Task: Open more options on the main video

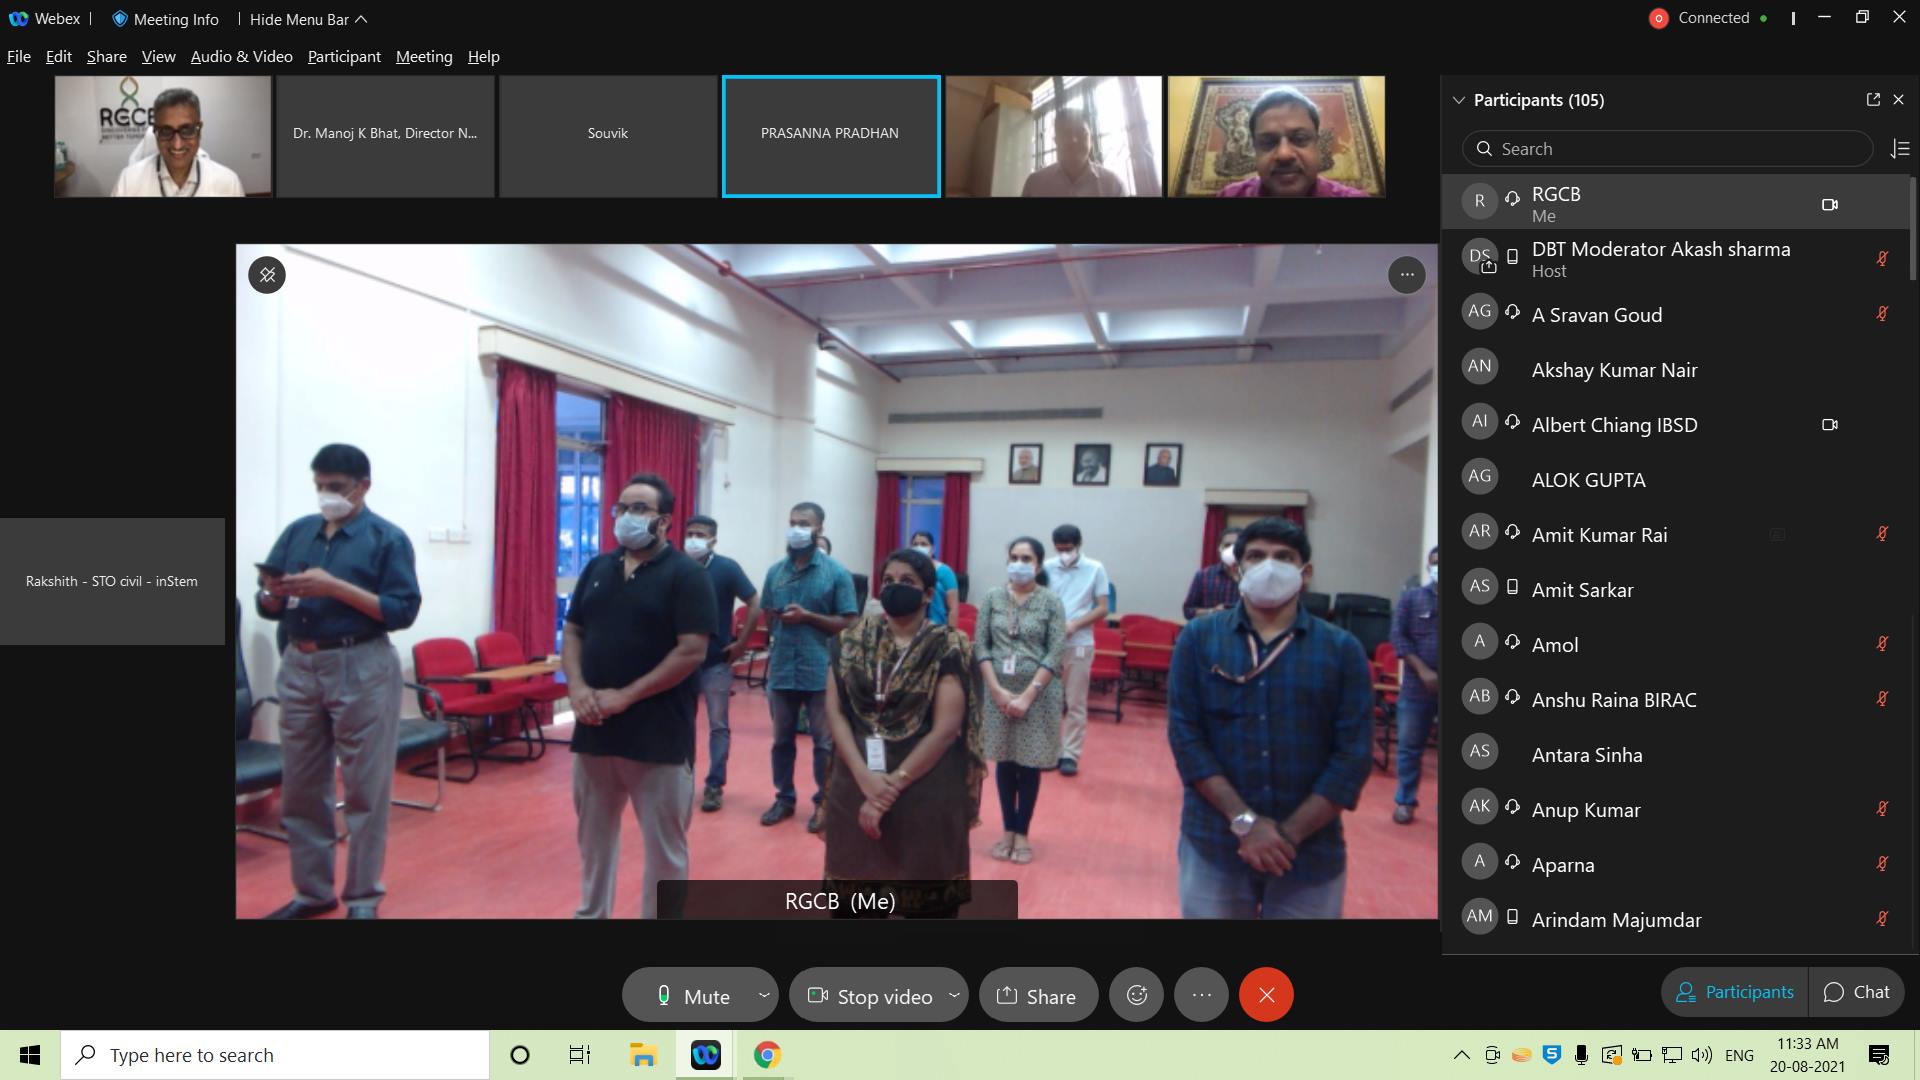Action: point(1407,275)
